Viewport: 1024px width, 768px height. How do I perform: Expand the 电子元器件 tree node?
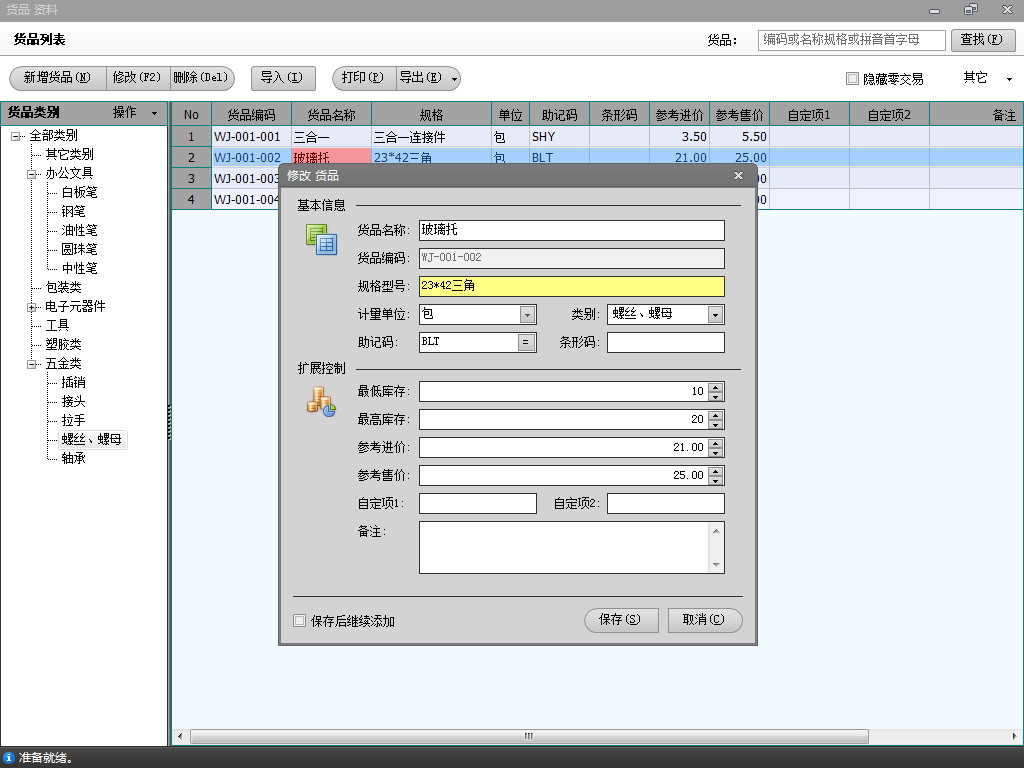pyautogui.click(x=32, y=307)
